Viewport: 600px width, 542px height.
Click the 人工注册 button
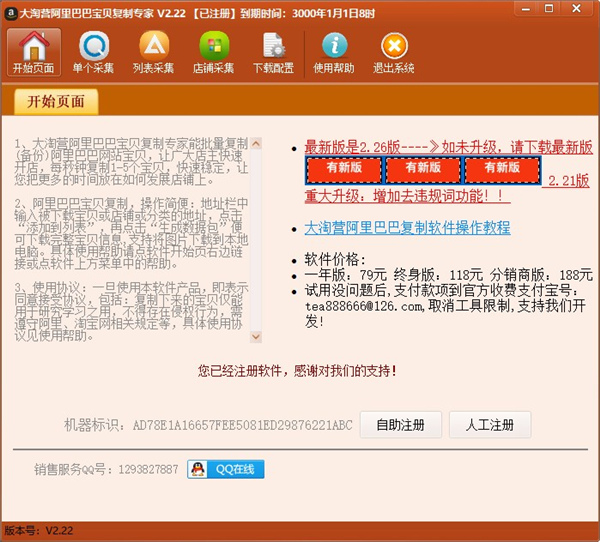pos(490,425)
